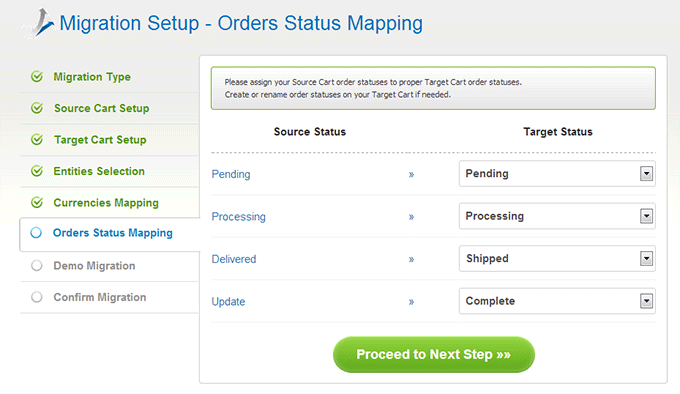Click green checkmark icon next to Target Cart Setup
The height and width of the screenshot is (394, 680).
tap(37, 140)
